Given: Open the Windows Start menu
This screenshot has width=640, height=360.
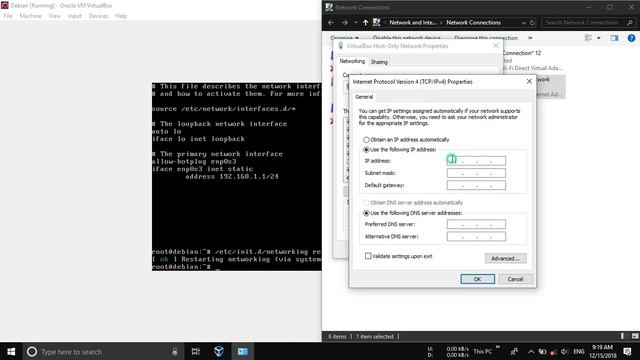Looking at the screenshot, I should click(11, 351).
